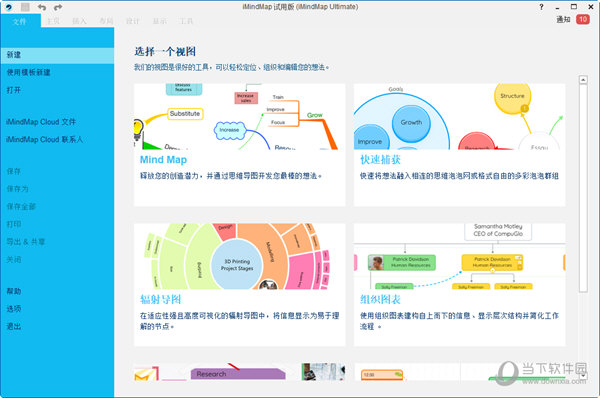Switch to the 插入 tab
Image resolution: width=600 pixels, height=398 pixels.
pyautogui.click(x=79, y=21)
